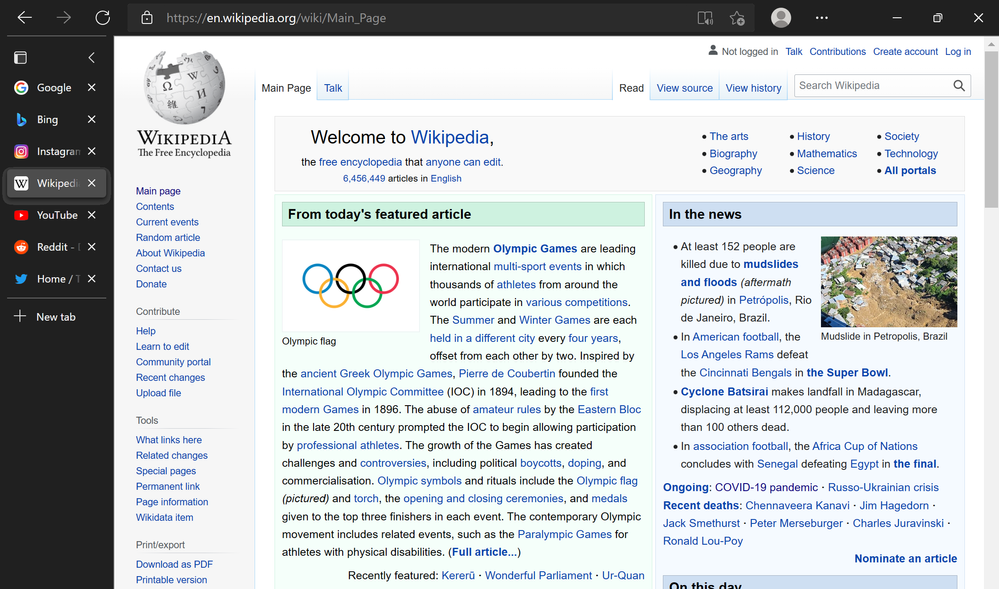999x589 pixels.
Task: Open the browser profile avatar
Action: pos(780,18)
